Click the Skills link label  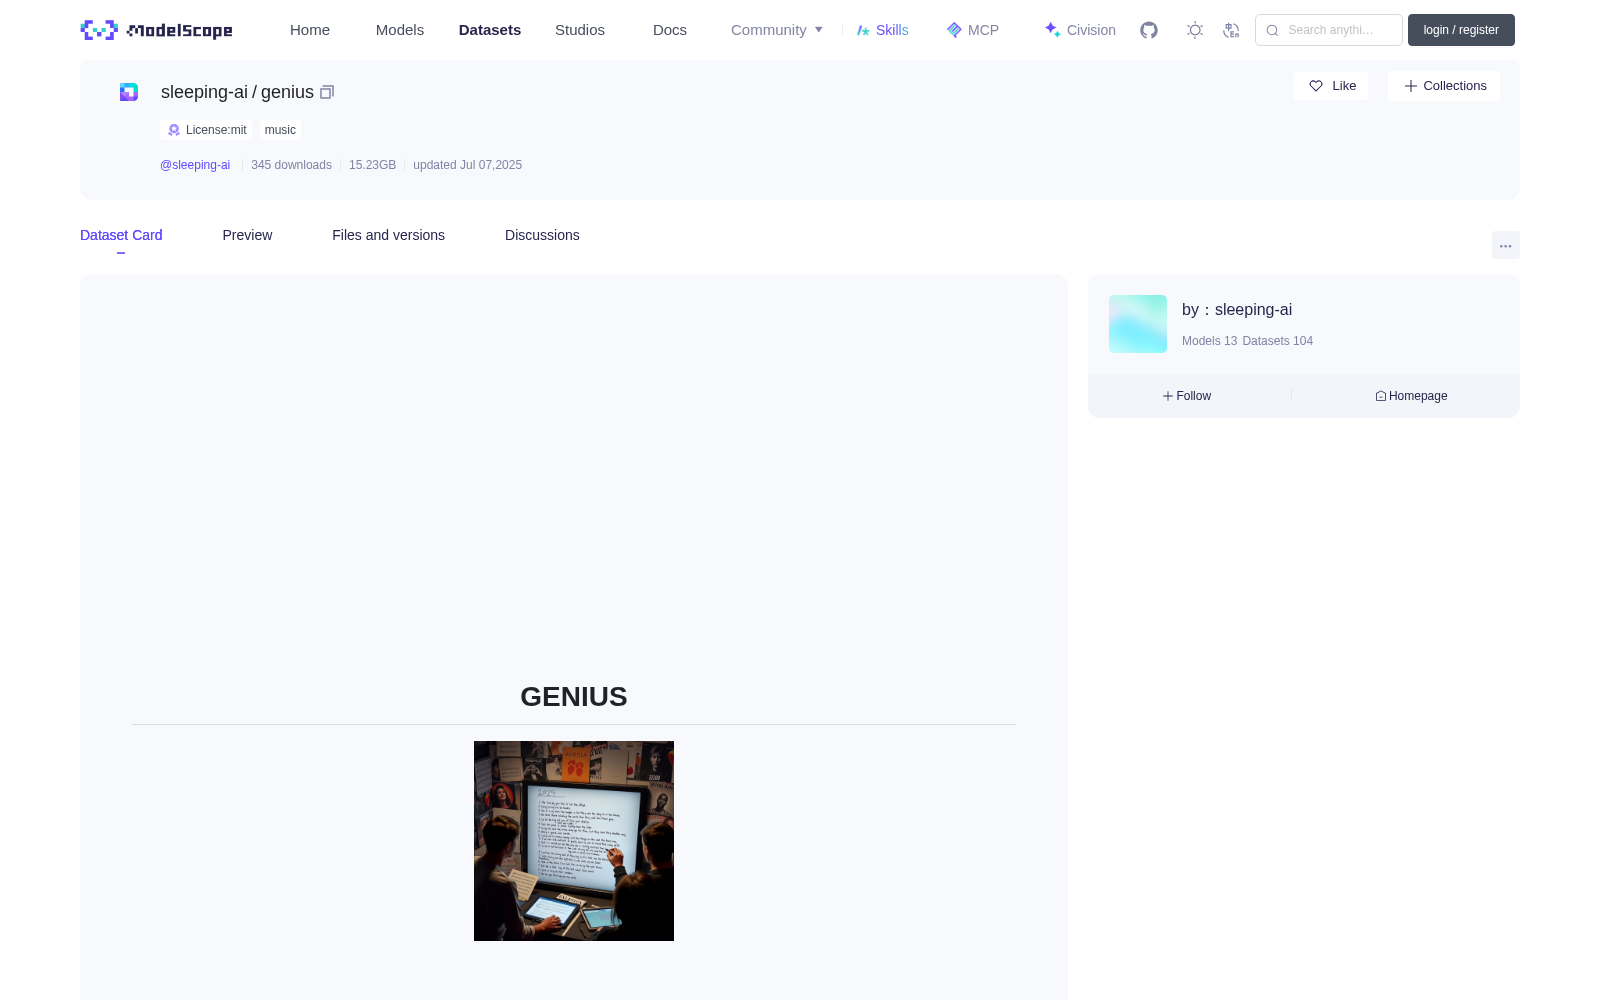point(892,30)
